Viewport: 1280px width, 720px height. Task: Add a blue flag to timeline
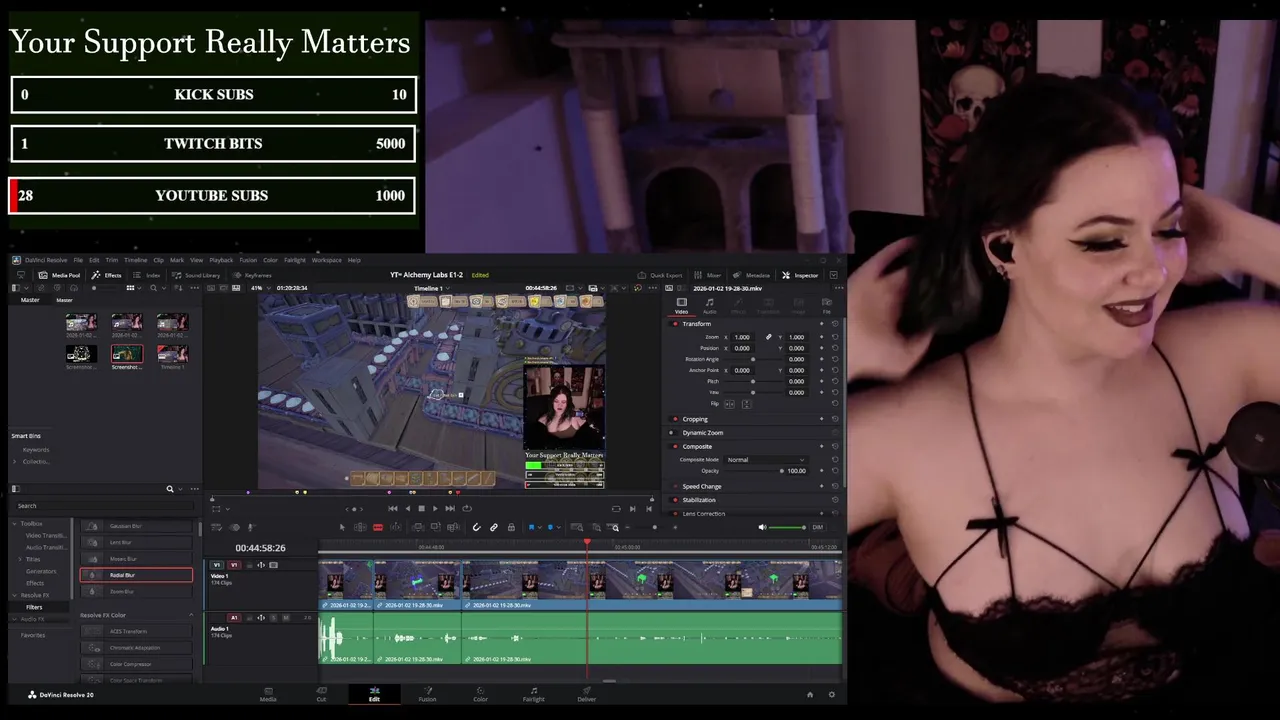tap(532, 527)
